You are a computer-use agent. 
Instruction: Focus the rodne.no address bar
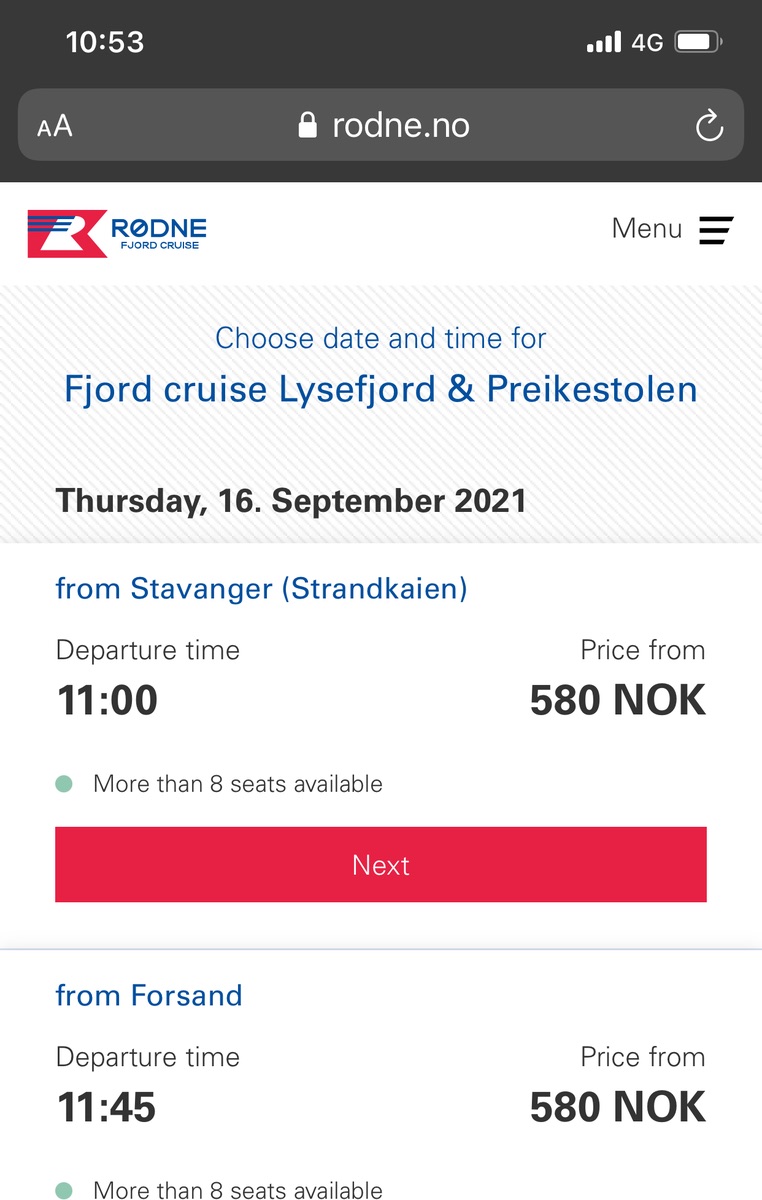[x=400, y=126]
